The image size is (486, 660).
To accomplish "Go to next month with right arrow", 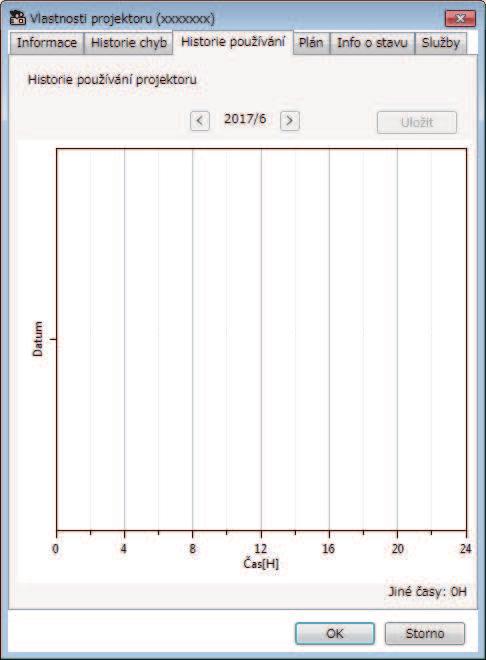I will pos(289,121).
